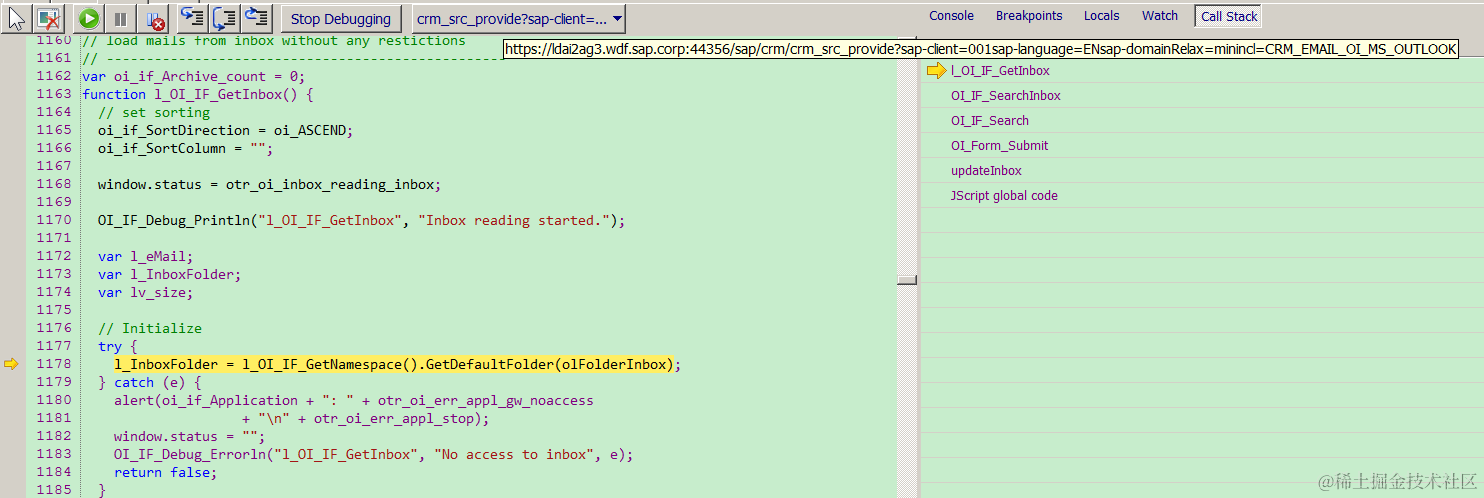Screen dimensions: 1484x498
Task: Click the highlighted l_InboxFolder assignment line
Action: [x=397, y=364]
